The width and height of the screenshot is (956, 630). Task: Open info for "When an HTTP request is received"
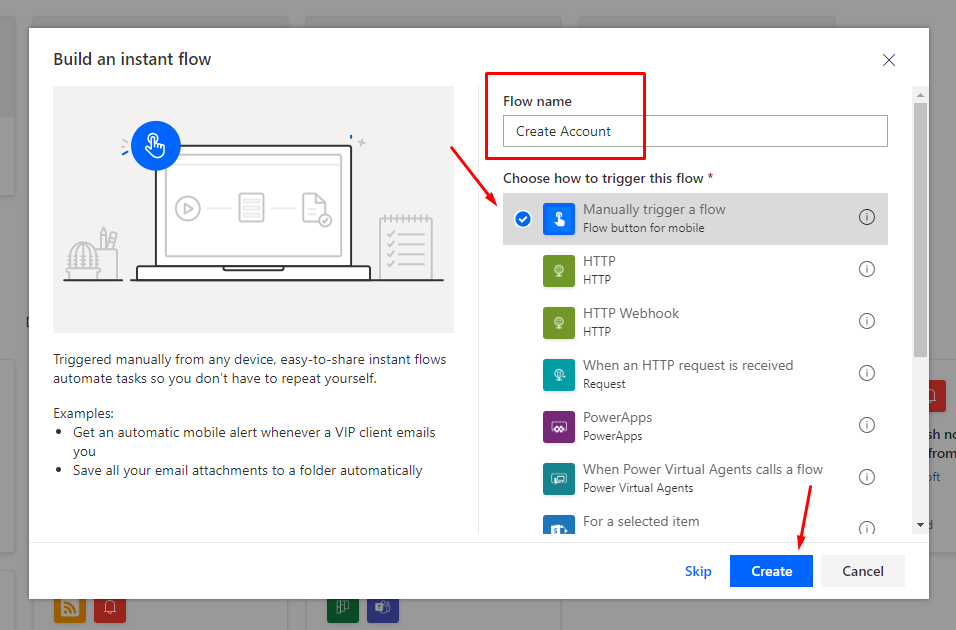tap(866, 372)
